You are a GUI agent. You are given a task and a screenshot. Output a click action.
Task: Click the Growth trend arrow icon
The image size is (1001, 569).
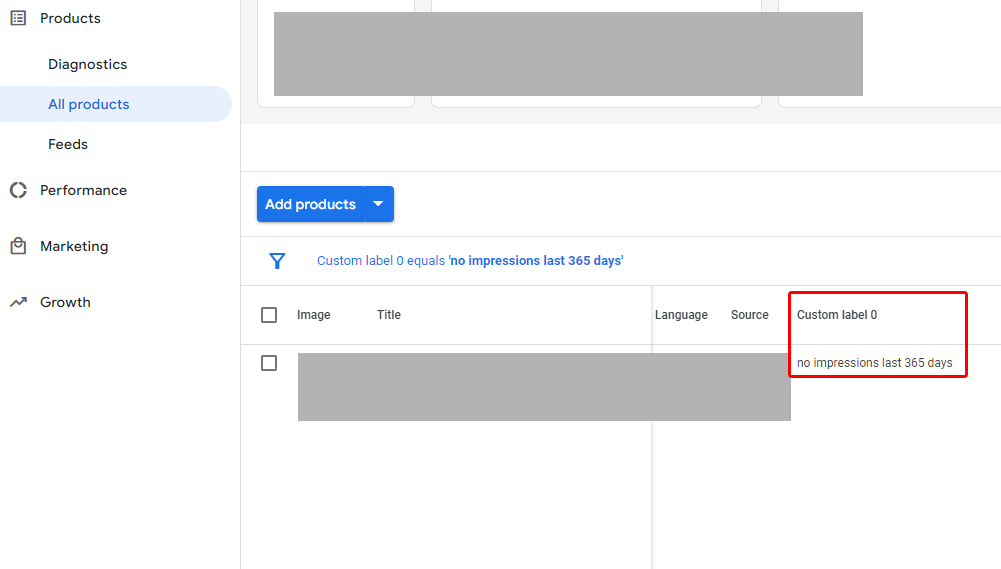18,302
